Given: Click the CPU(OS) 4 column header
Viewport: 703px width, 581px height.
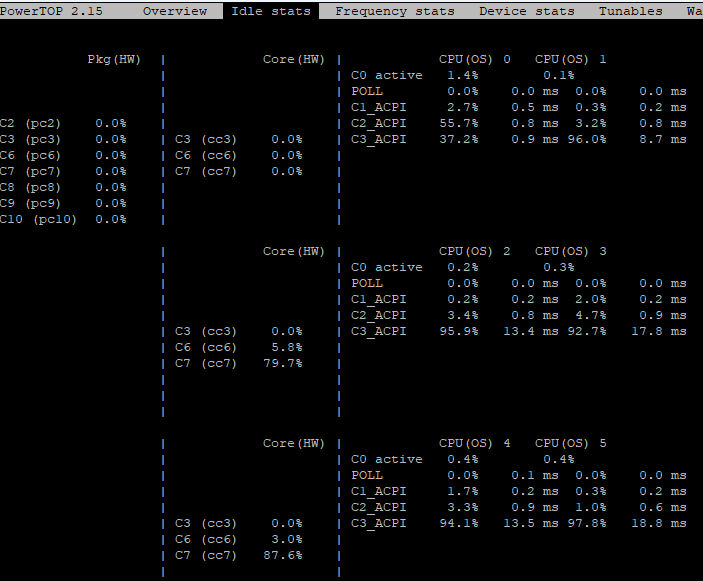Looking at the screenshot, I should click(x=474, y=443).
